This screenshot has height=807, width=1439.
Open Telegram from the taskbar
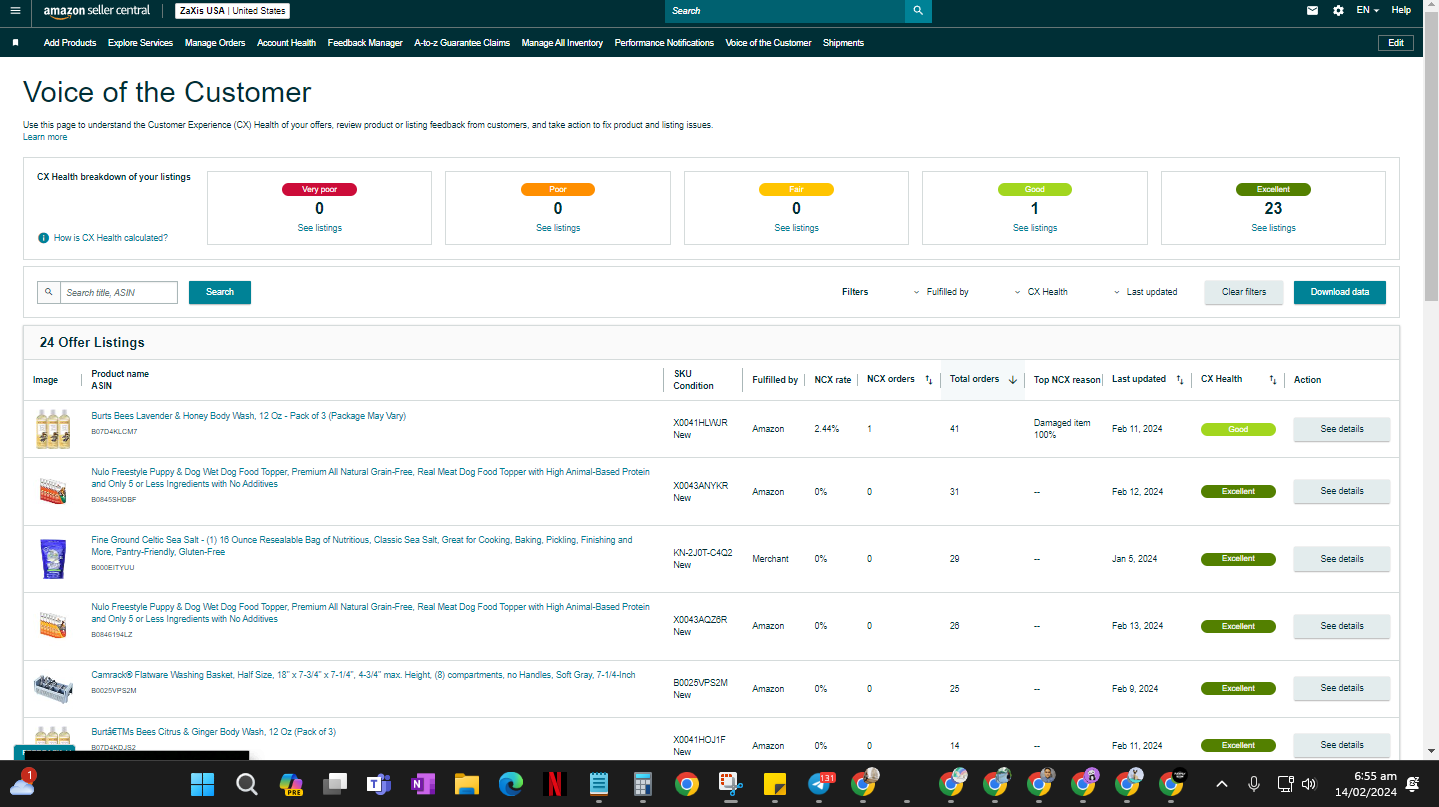tap(820, 784)
